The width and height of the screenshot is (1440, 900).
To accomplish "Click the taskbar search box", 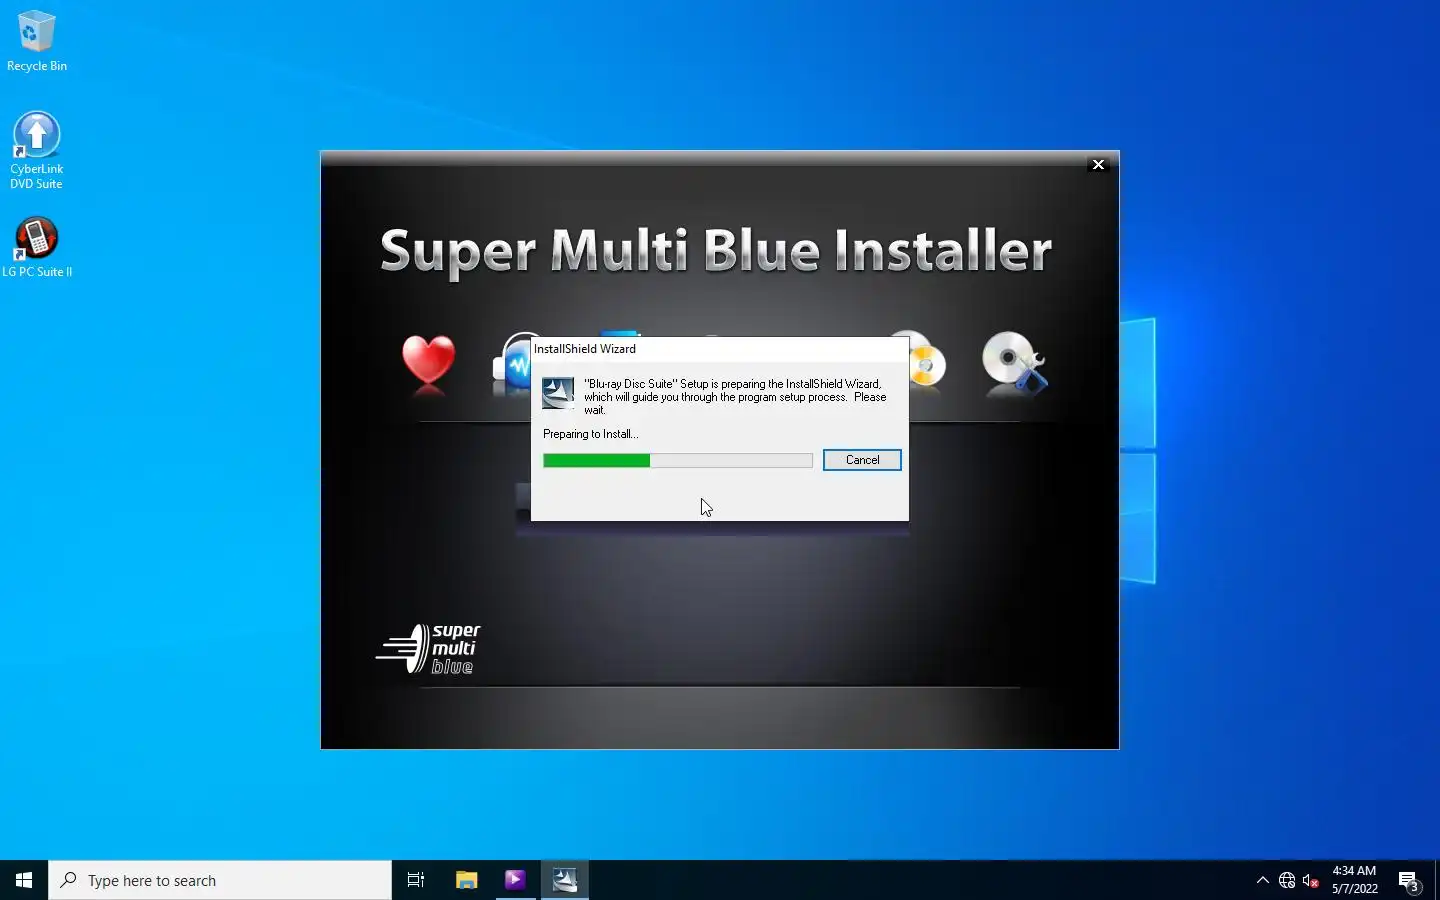I will [x=220, y=880].
